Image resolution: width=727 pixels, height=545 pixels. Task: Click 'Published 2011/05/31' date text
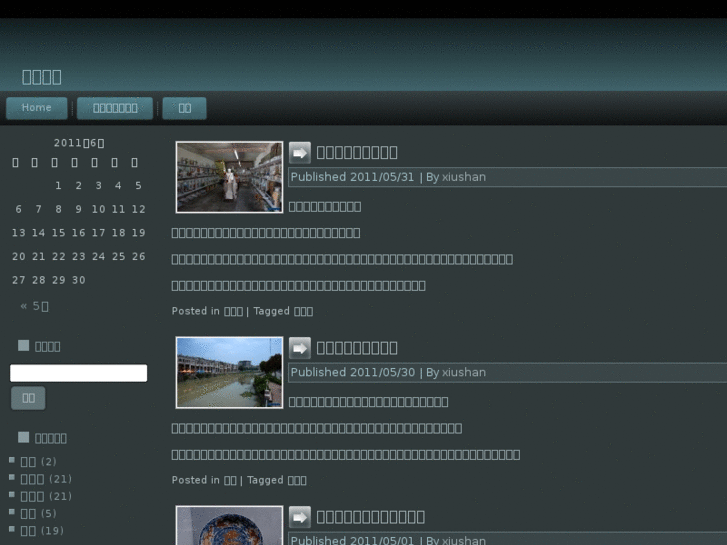click(352, 177)
